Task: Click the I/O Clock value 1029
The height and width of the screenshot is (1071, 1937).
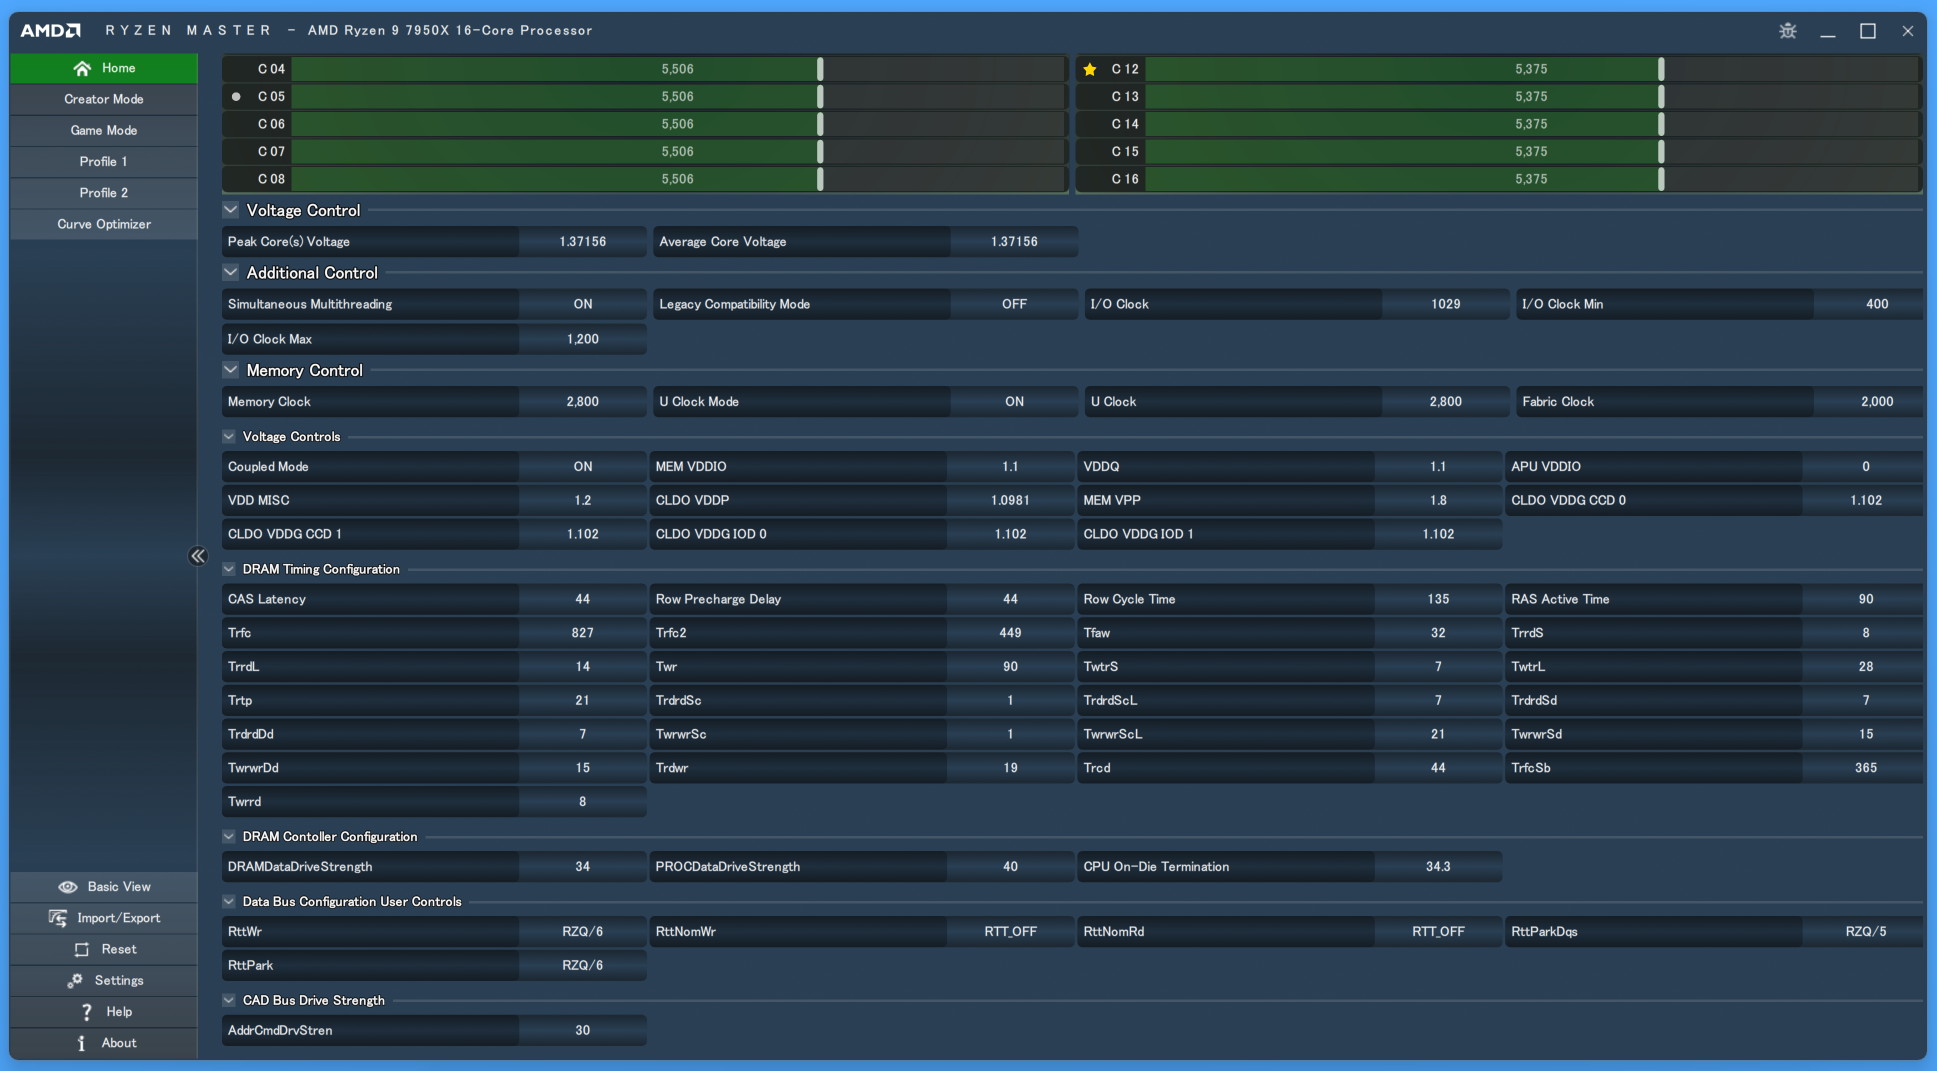Action: (x=1446, y=304)
